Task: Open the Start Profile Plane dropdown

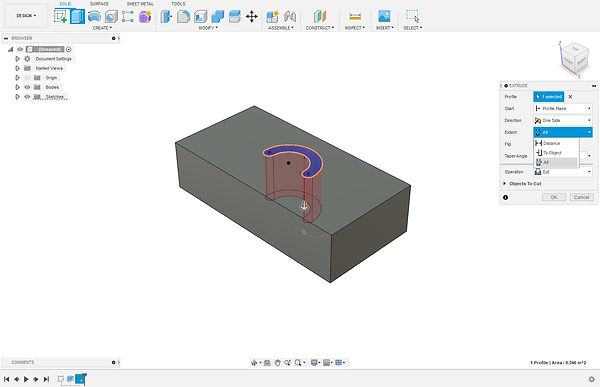Action: 563,109
